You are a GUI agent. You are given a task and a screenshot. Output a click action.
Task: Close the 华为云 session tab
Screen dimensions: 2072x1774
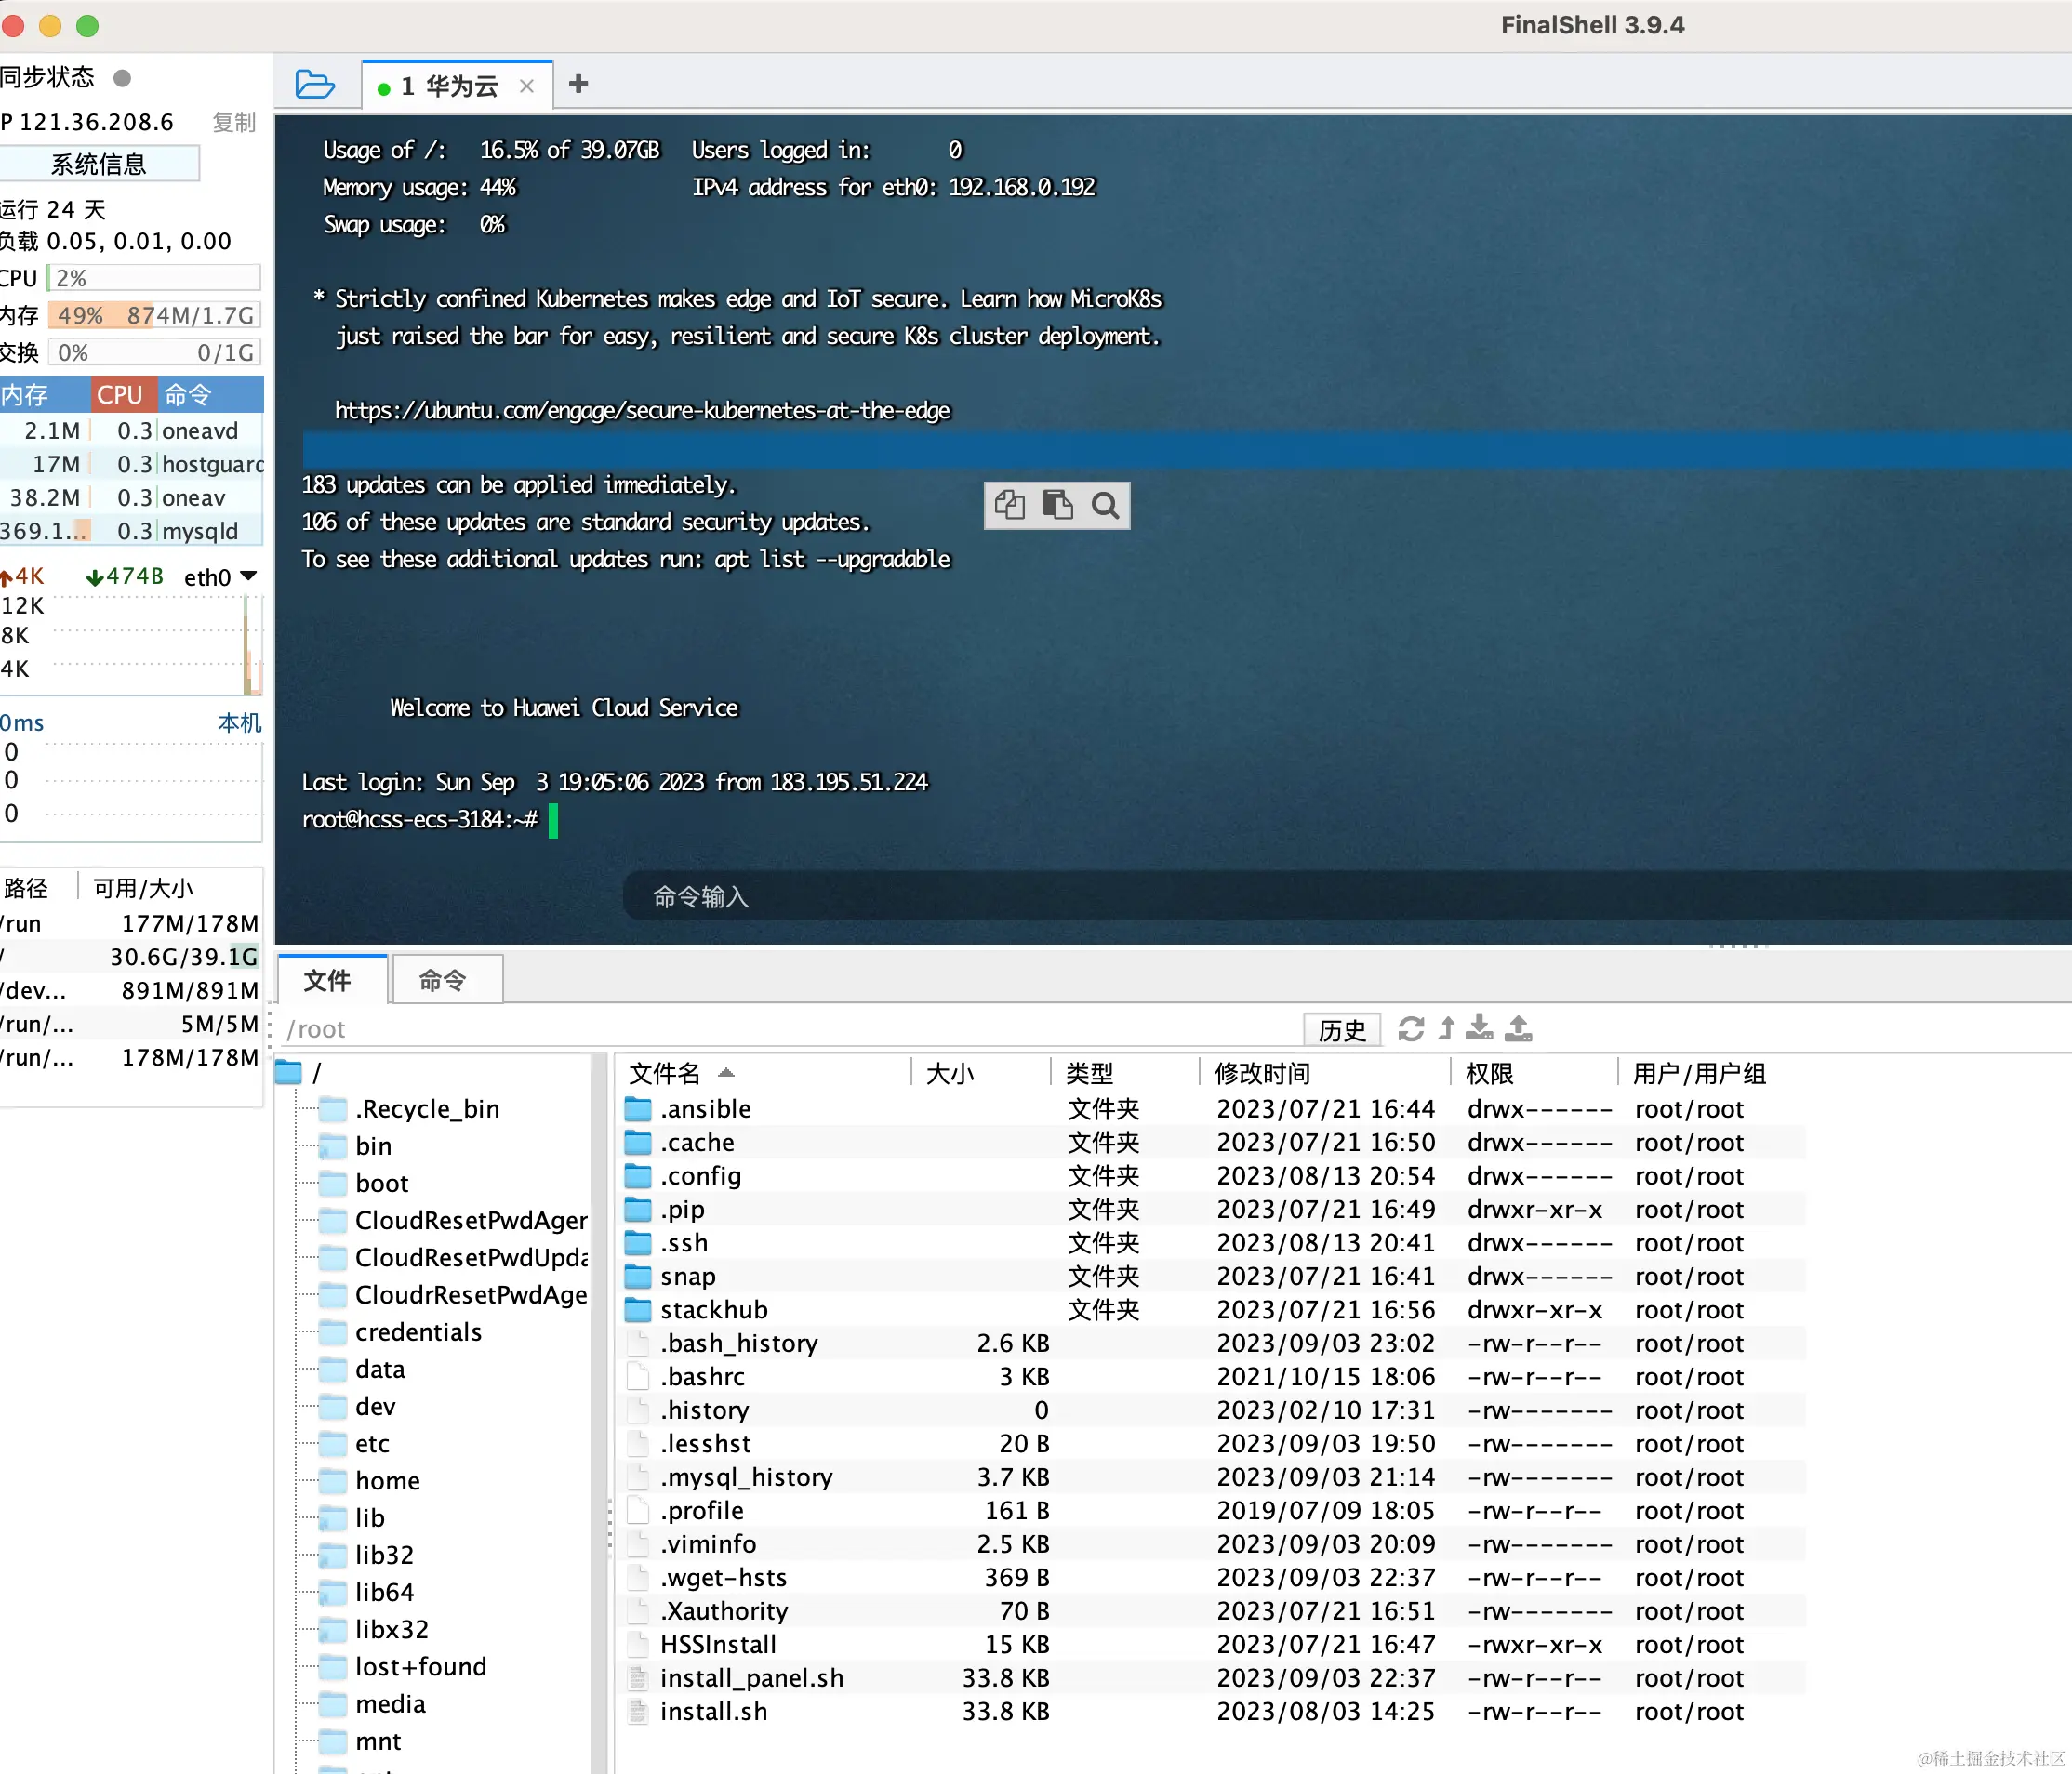527,86
